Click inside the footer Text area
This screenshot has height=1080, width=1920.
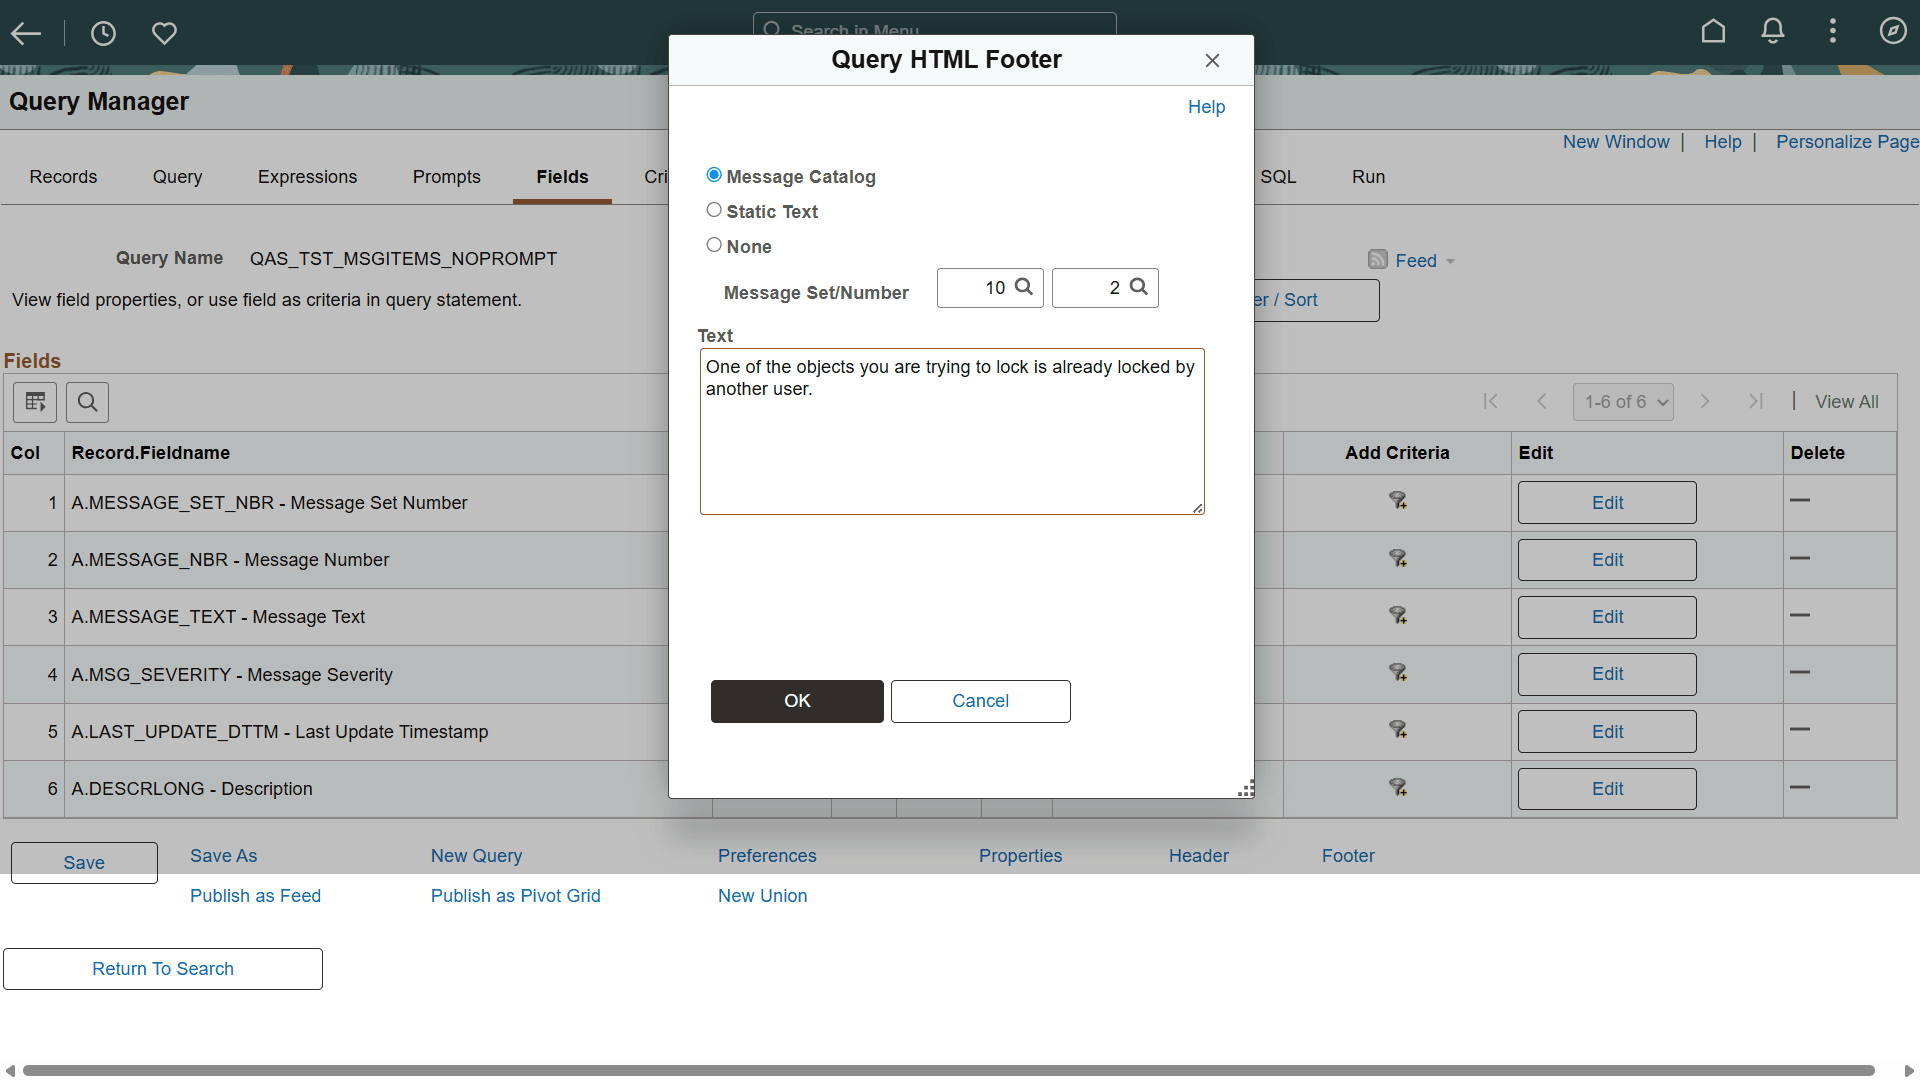tap(951, 430)
